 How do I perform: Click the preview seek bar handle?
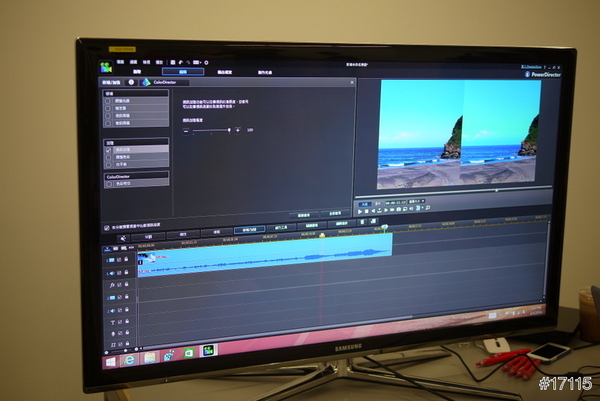pos(496,190)
